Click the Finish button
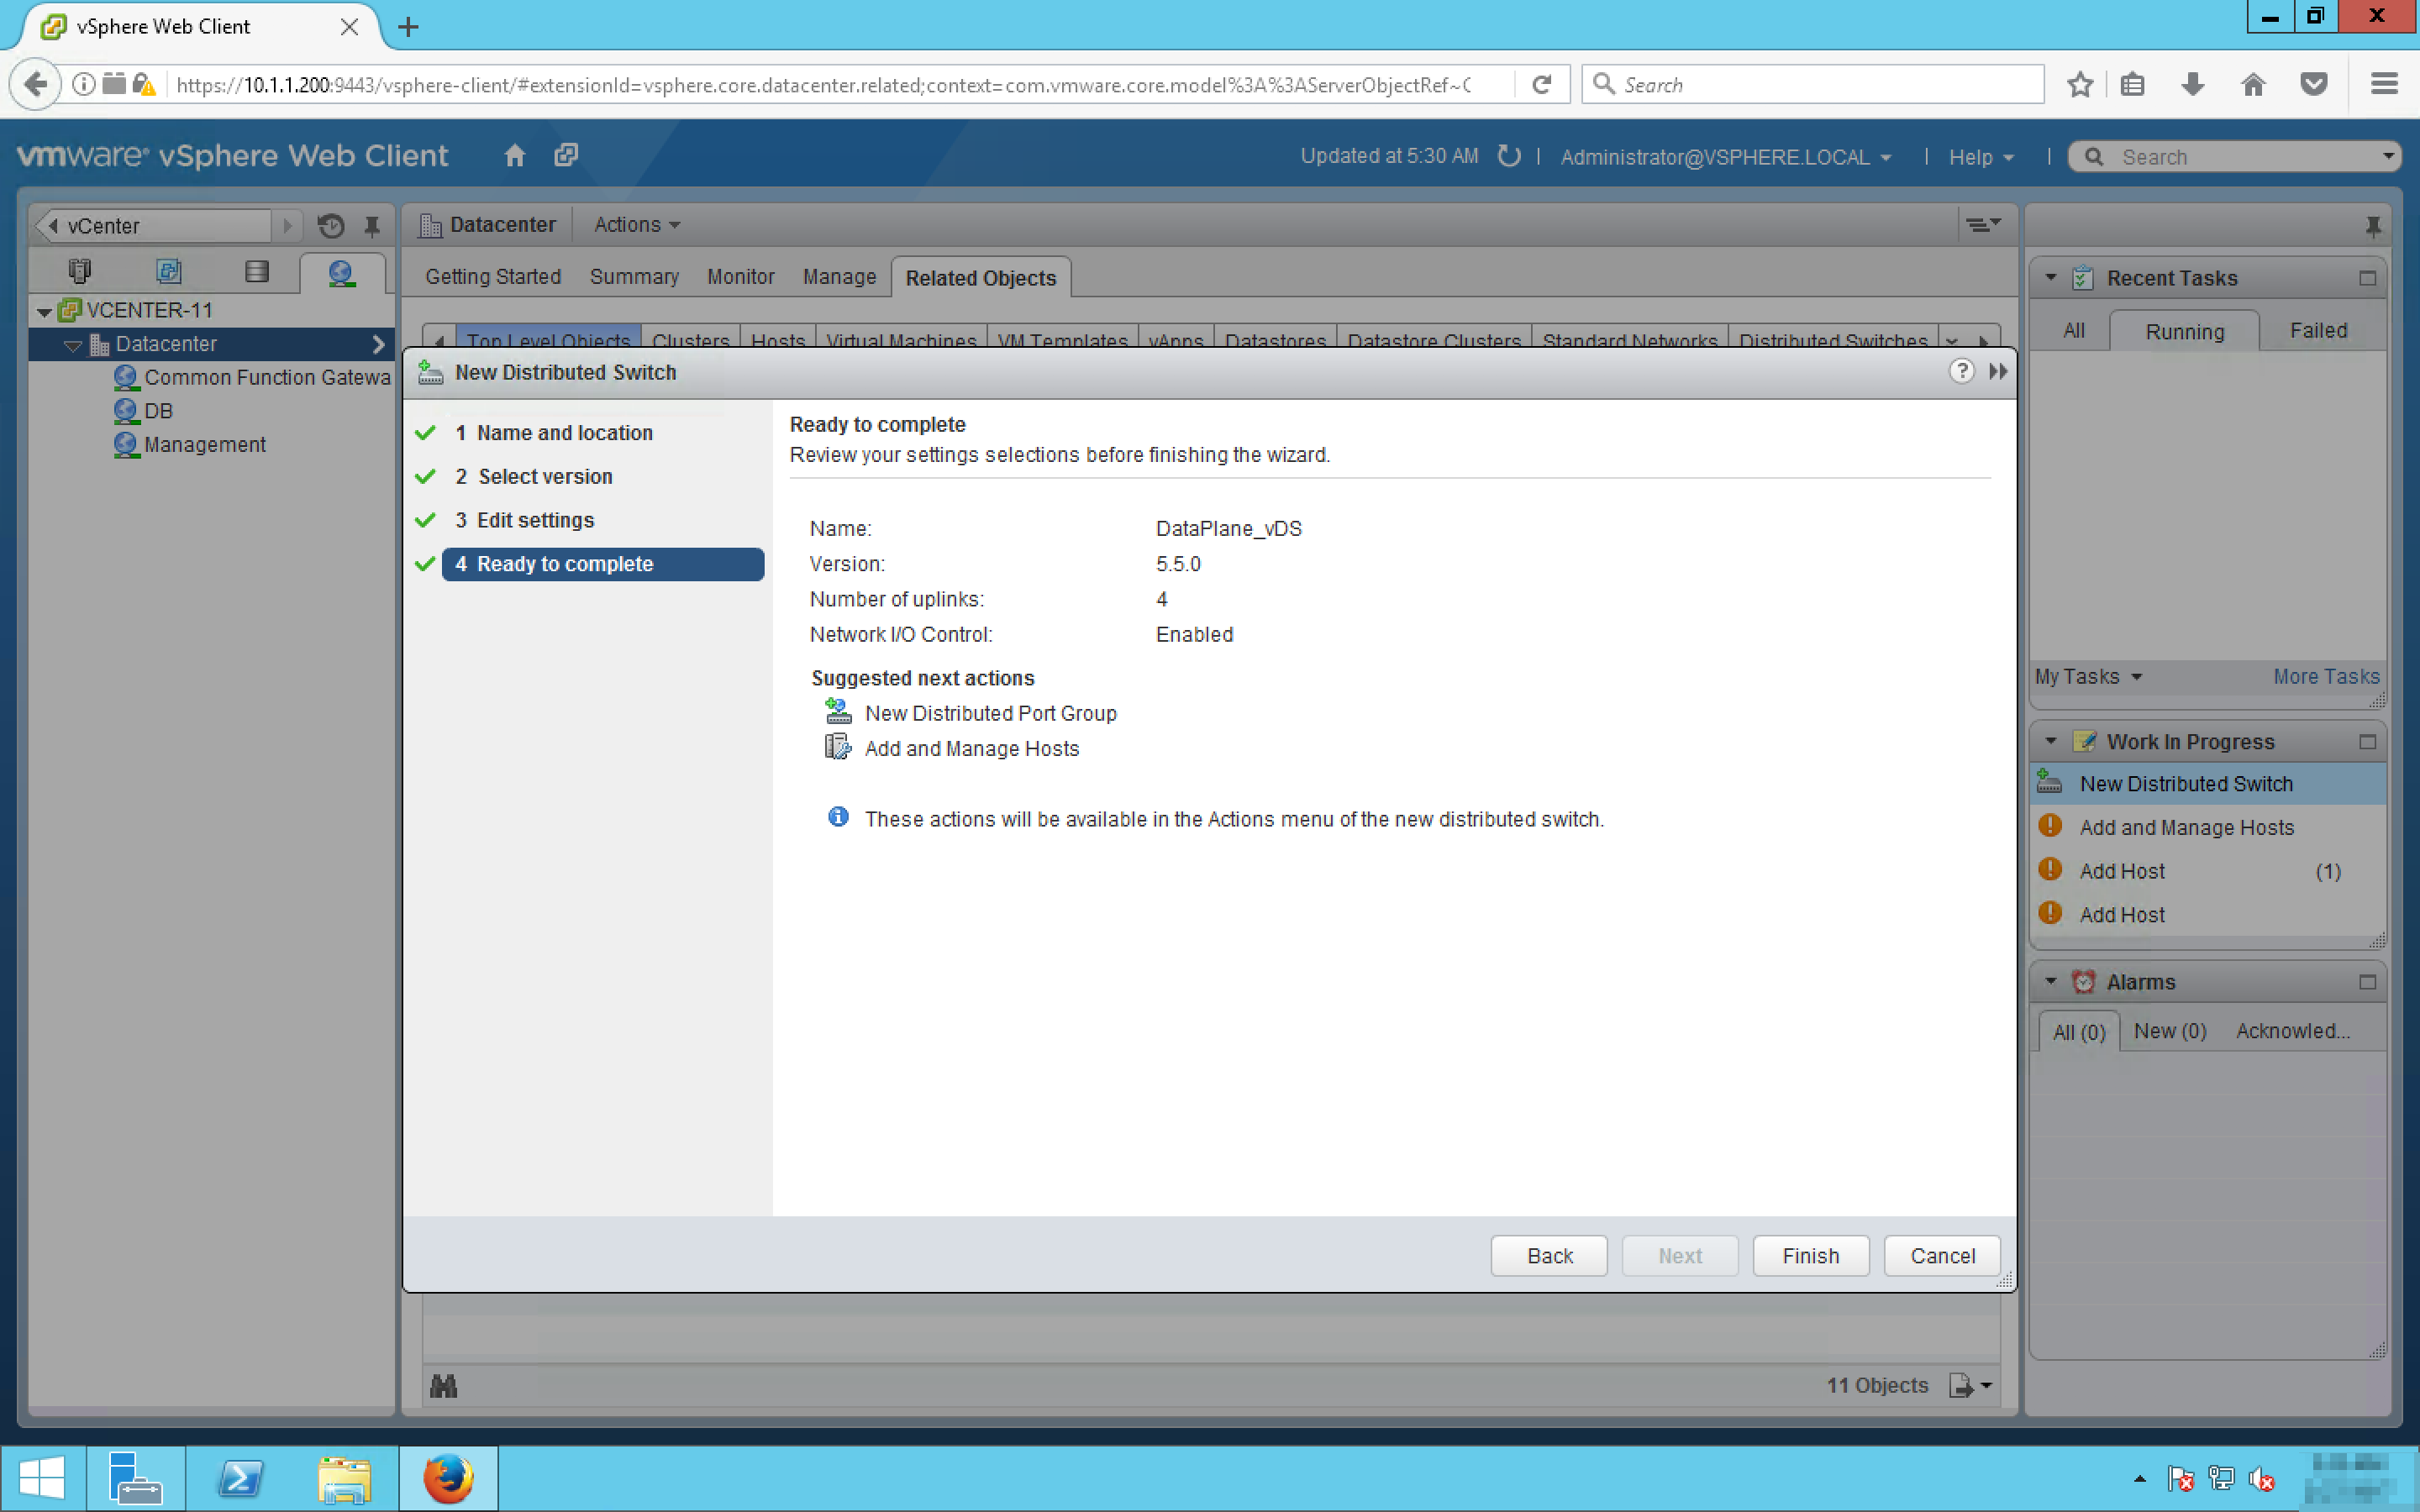 (1810, 1256)
